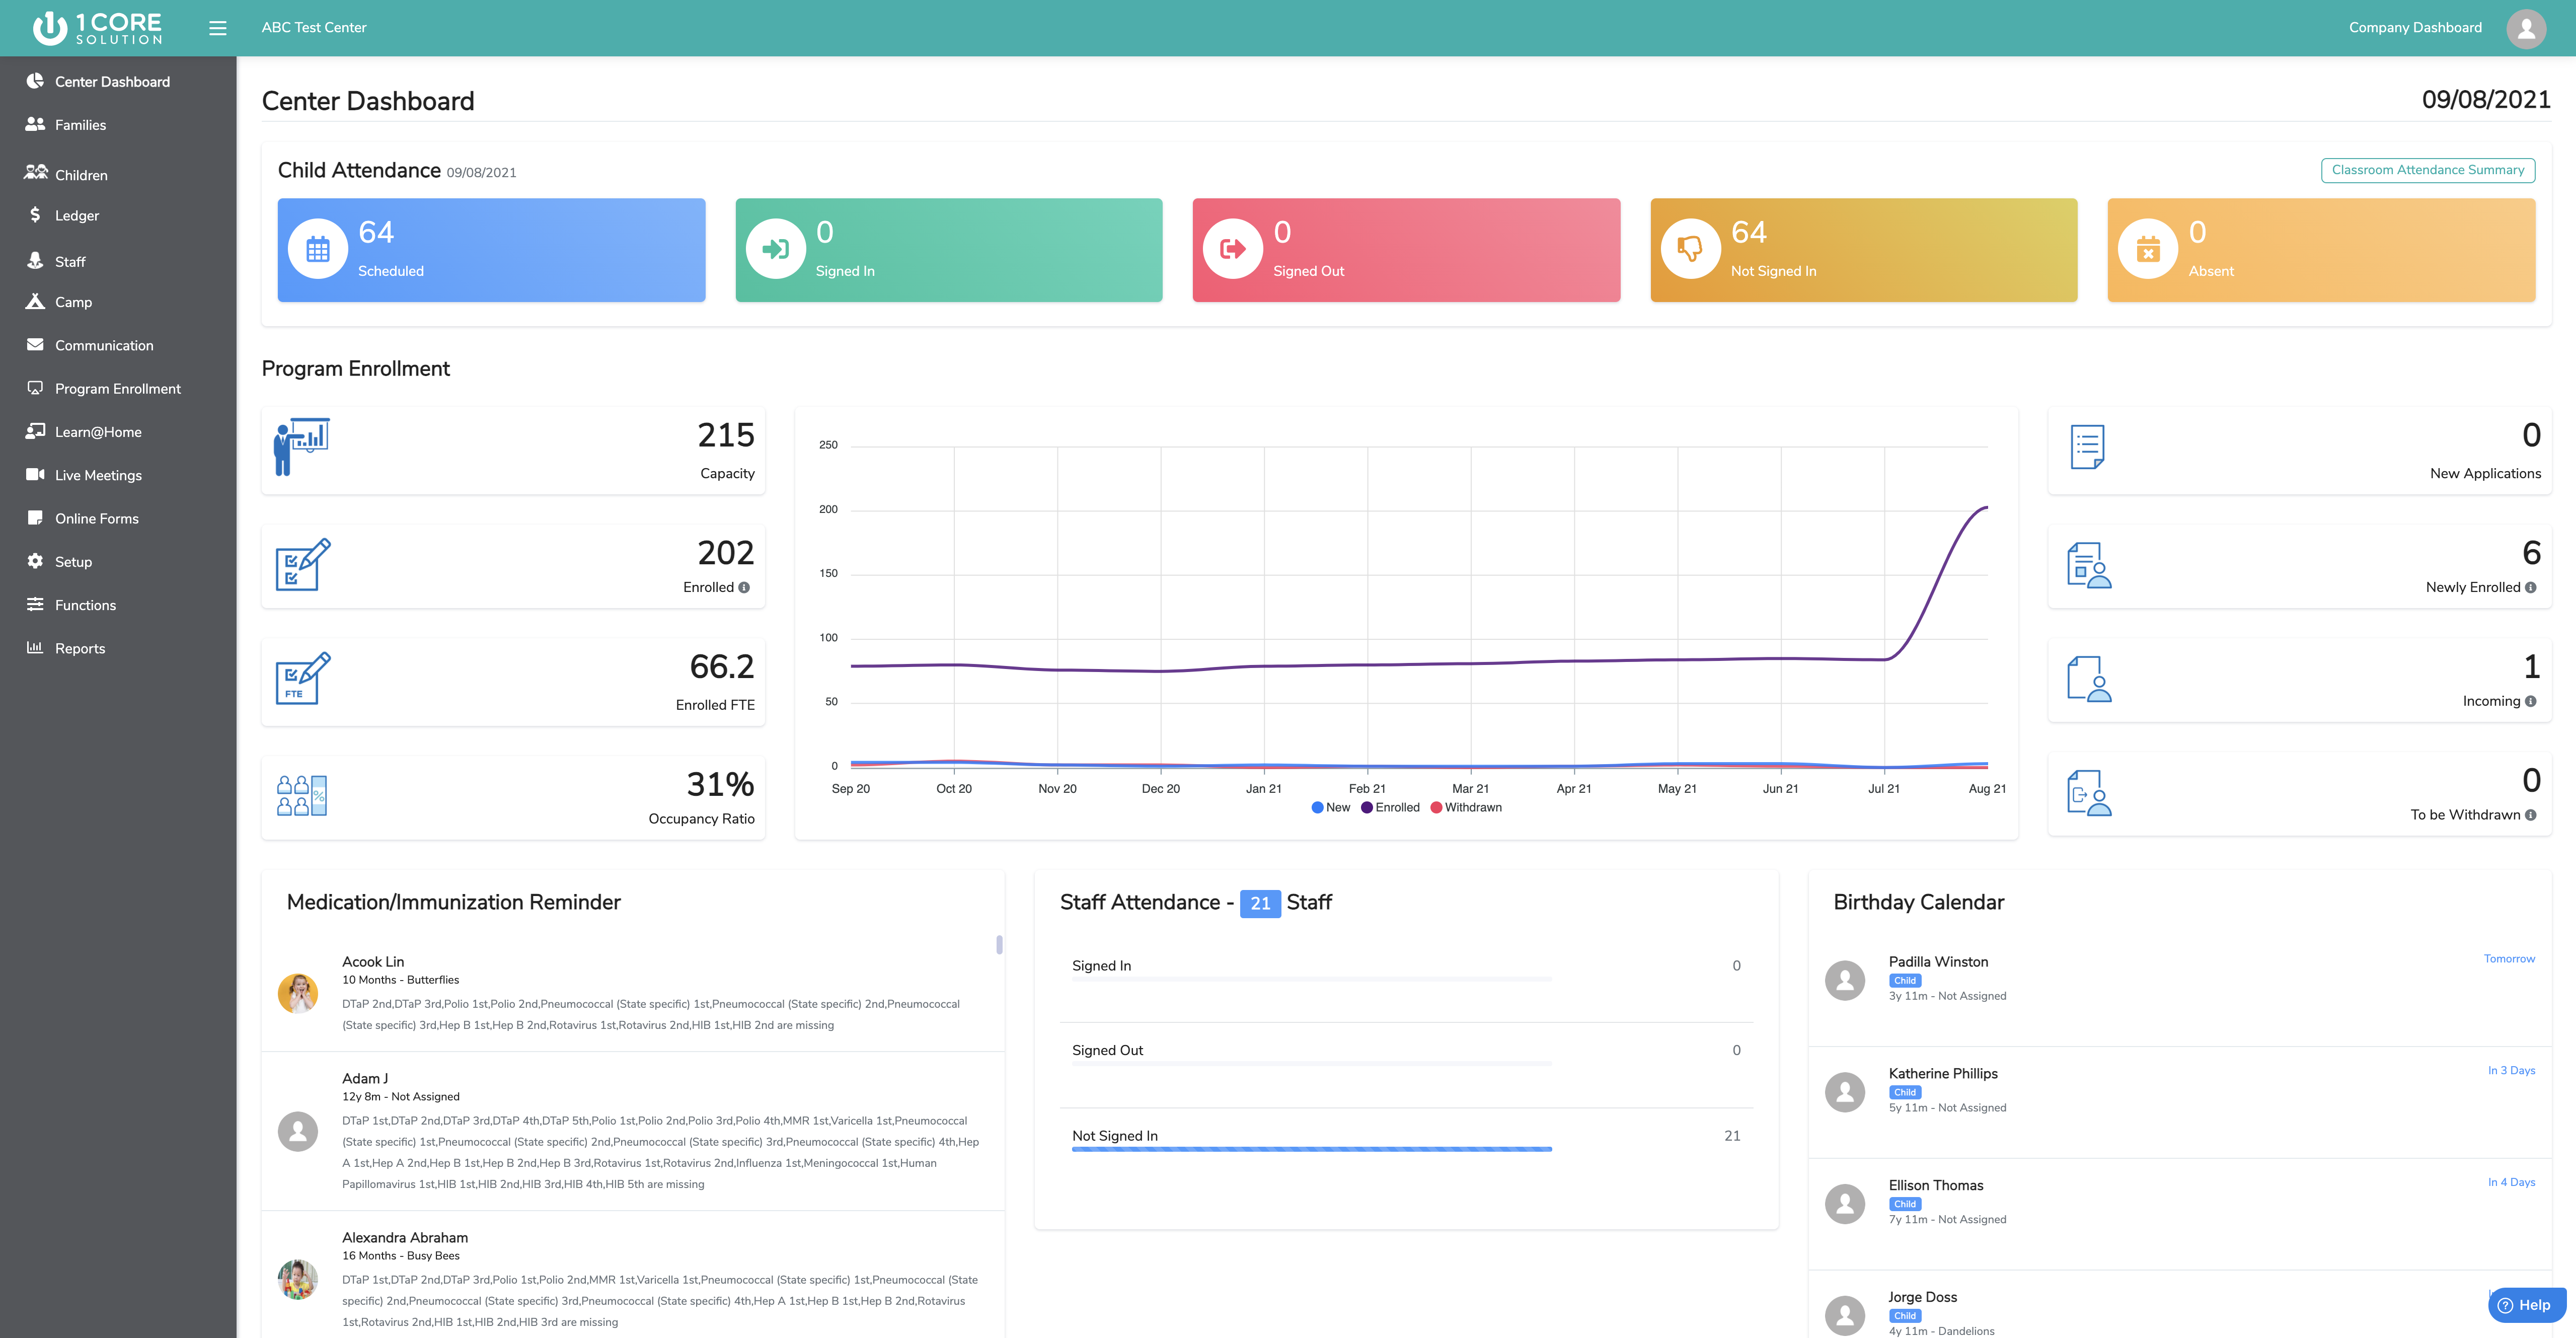Screen dimensions: 2576x1338
Task: Open the 64 Scheduled attendance card
Action: [x=491, y=249]
